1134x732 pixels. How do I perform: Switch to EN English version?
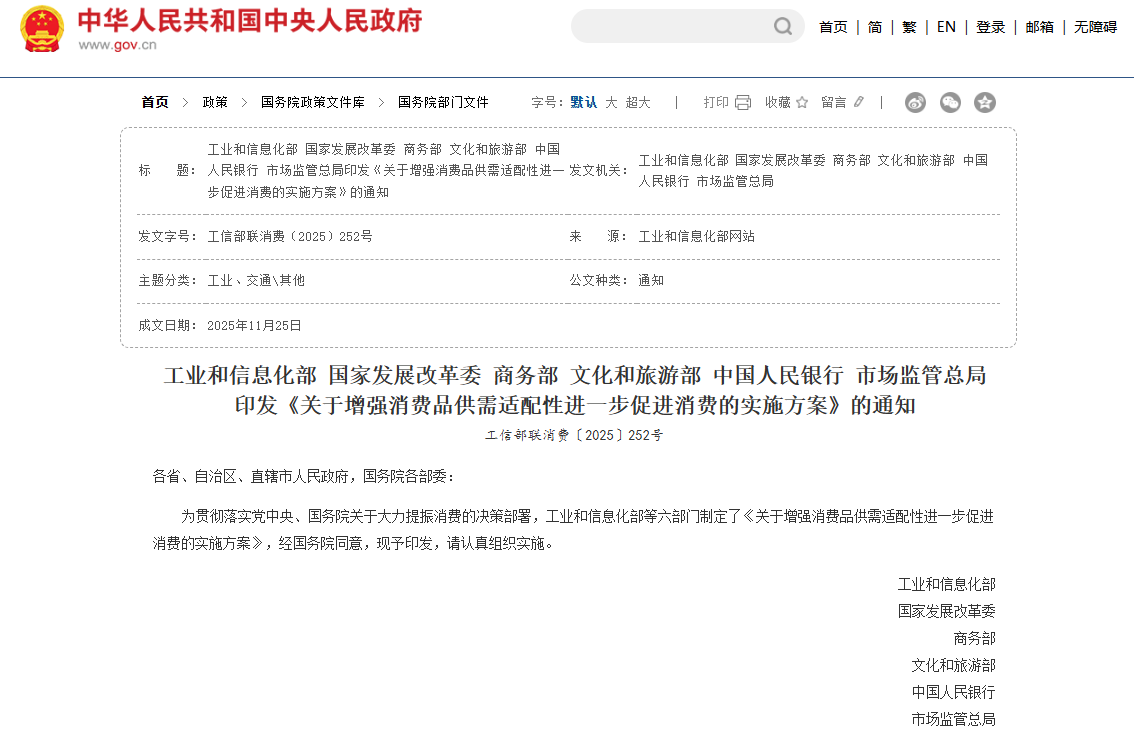(946, 27)
